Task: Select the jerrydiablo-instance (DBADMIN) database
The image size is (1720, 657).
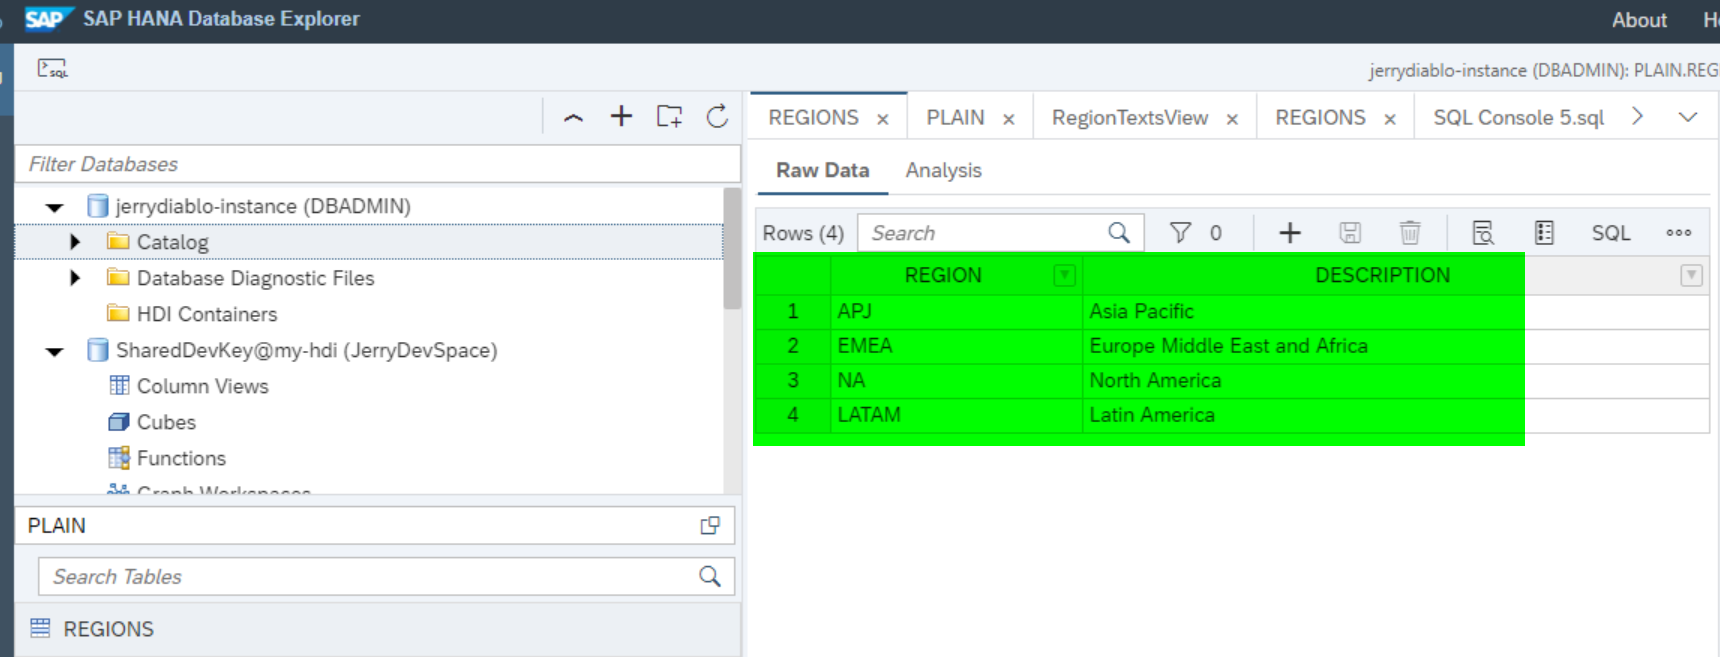Action: coord(263,206)
